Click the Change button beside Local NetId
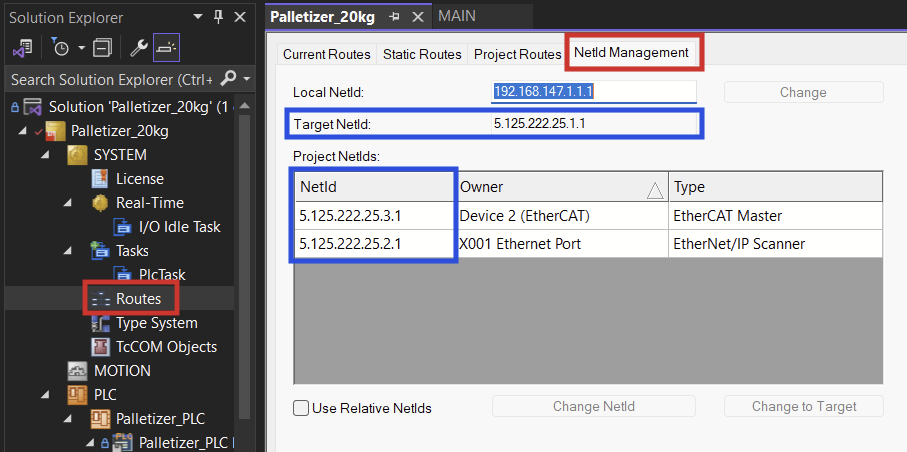The image size is (907, 452). pyautogui.click(x=803, y=92)
